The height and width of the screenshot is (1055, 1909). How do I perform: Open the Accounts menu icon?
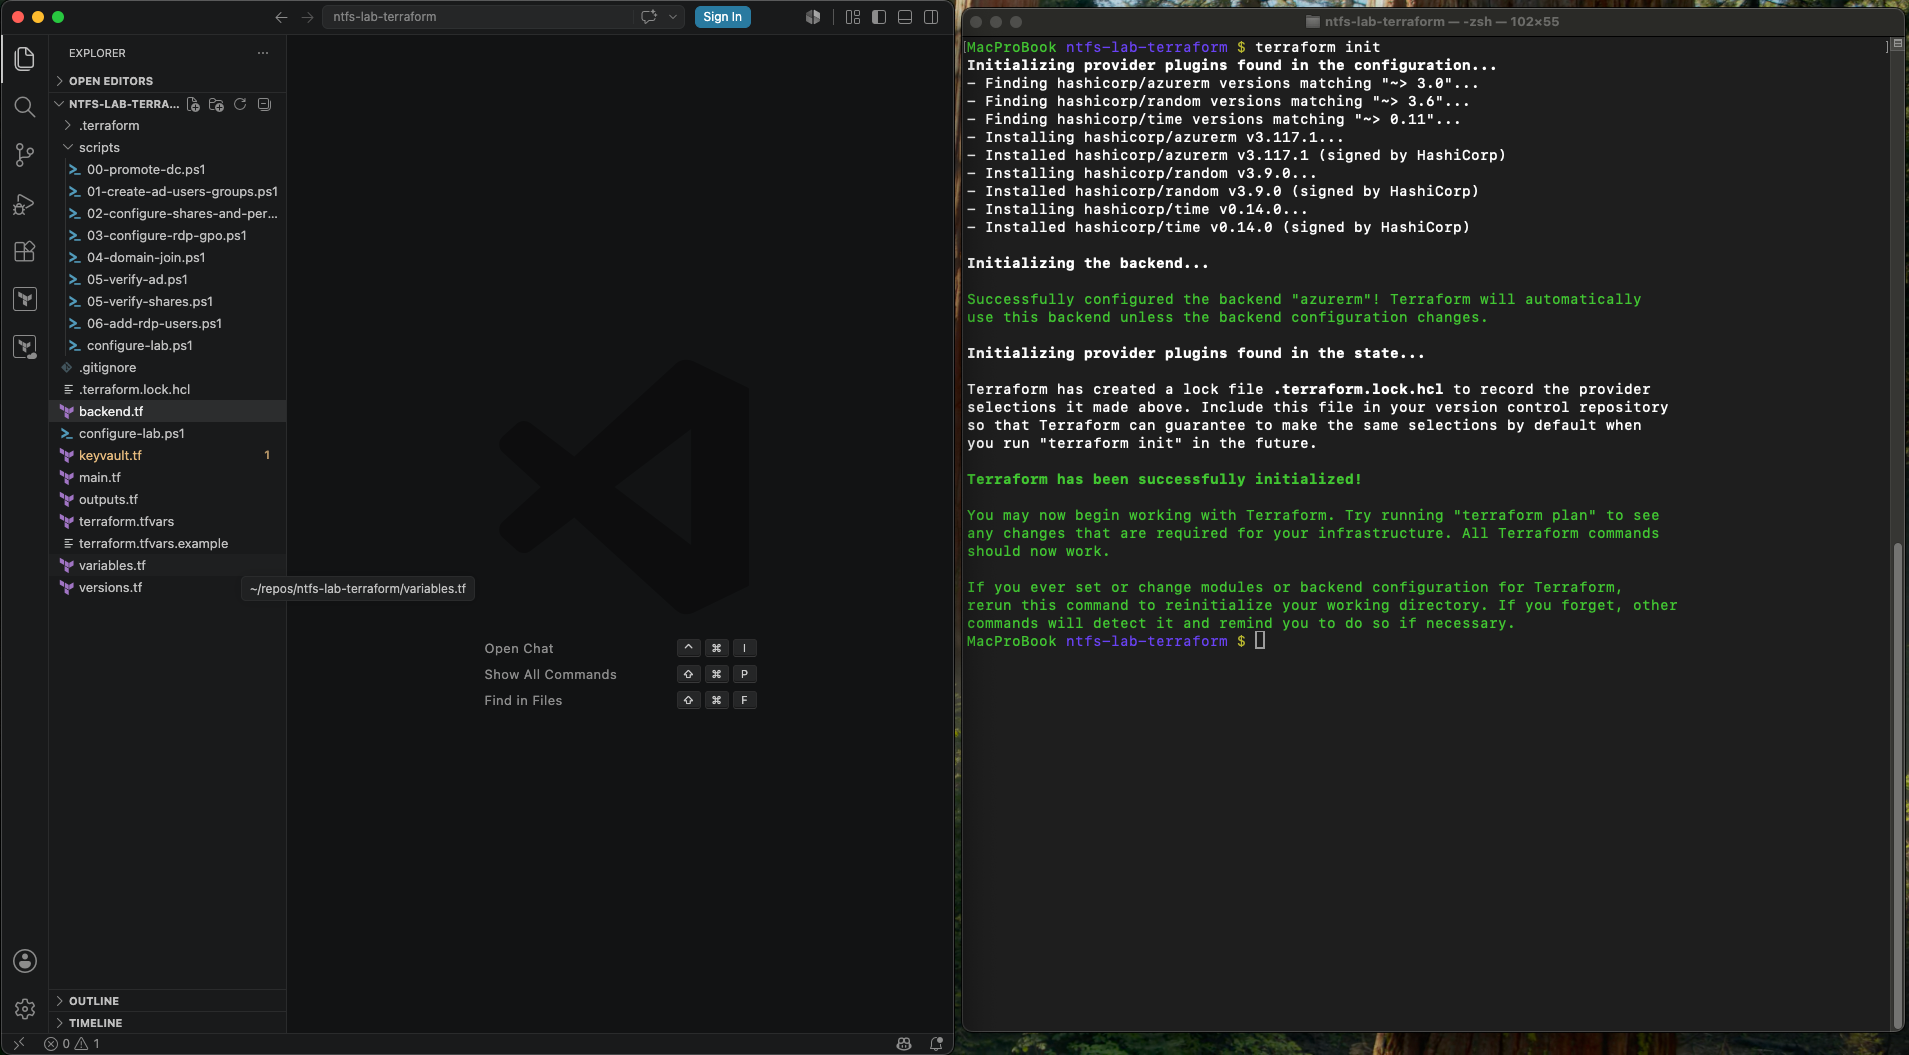click(x=25, y=961)
